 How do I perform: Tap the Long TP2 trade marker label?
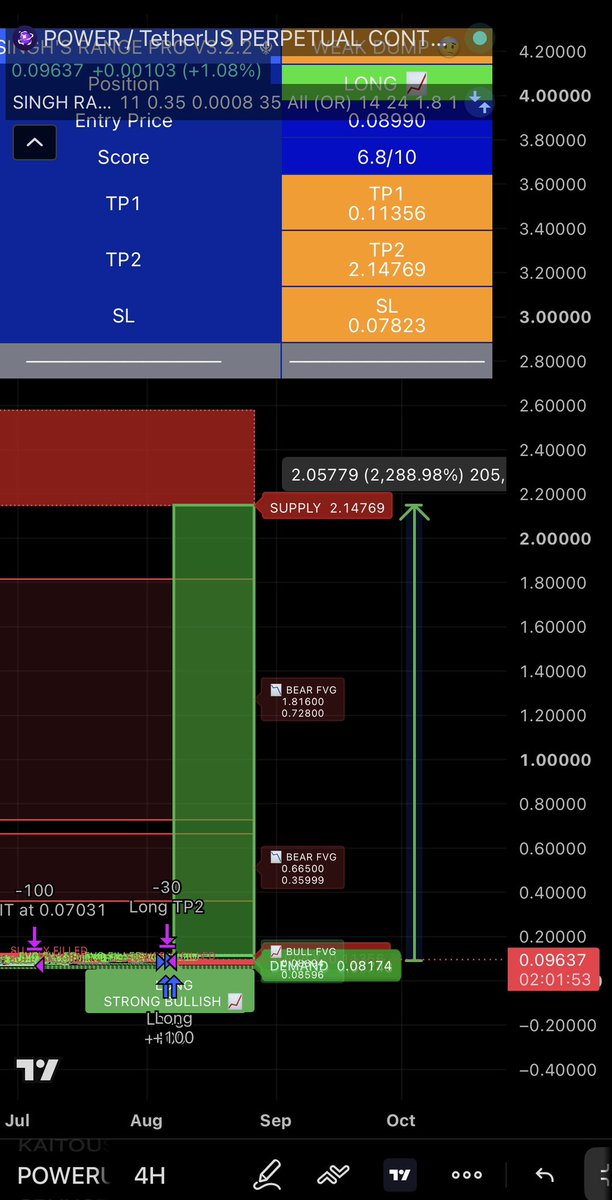[x=166, y=907]
